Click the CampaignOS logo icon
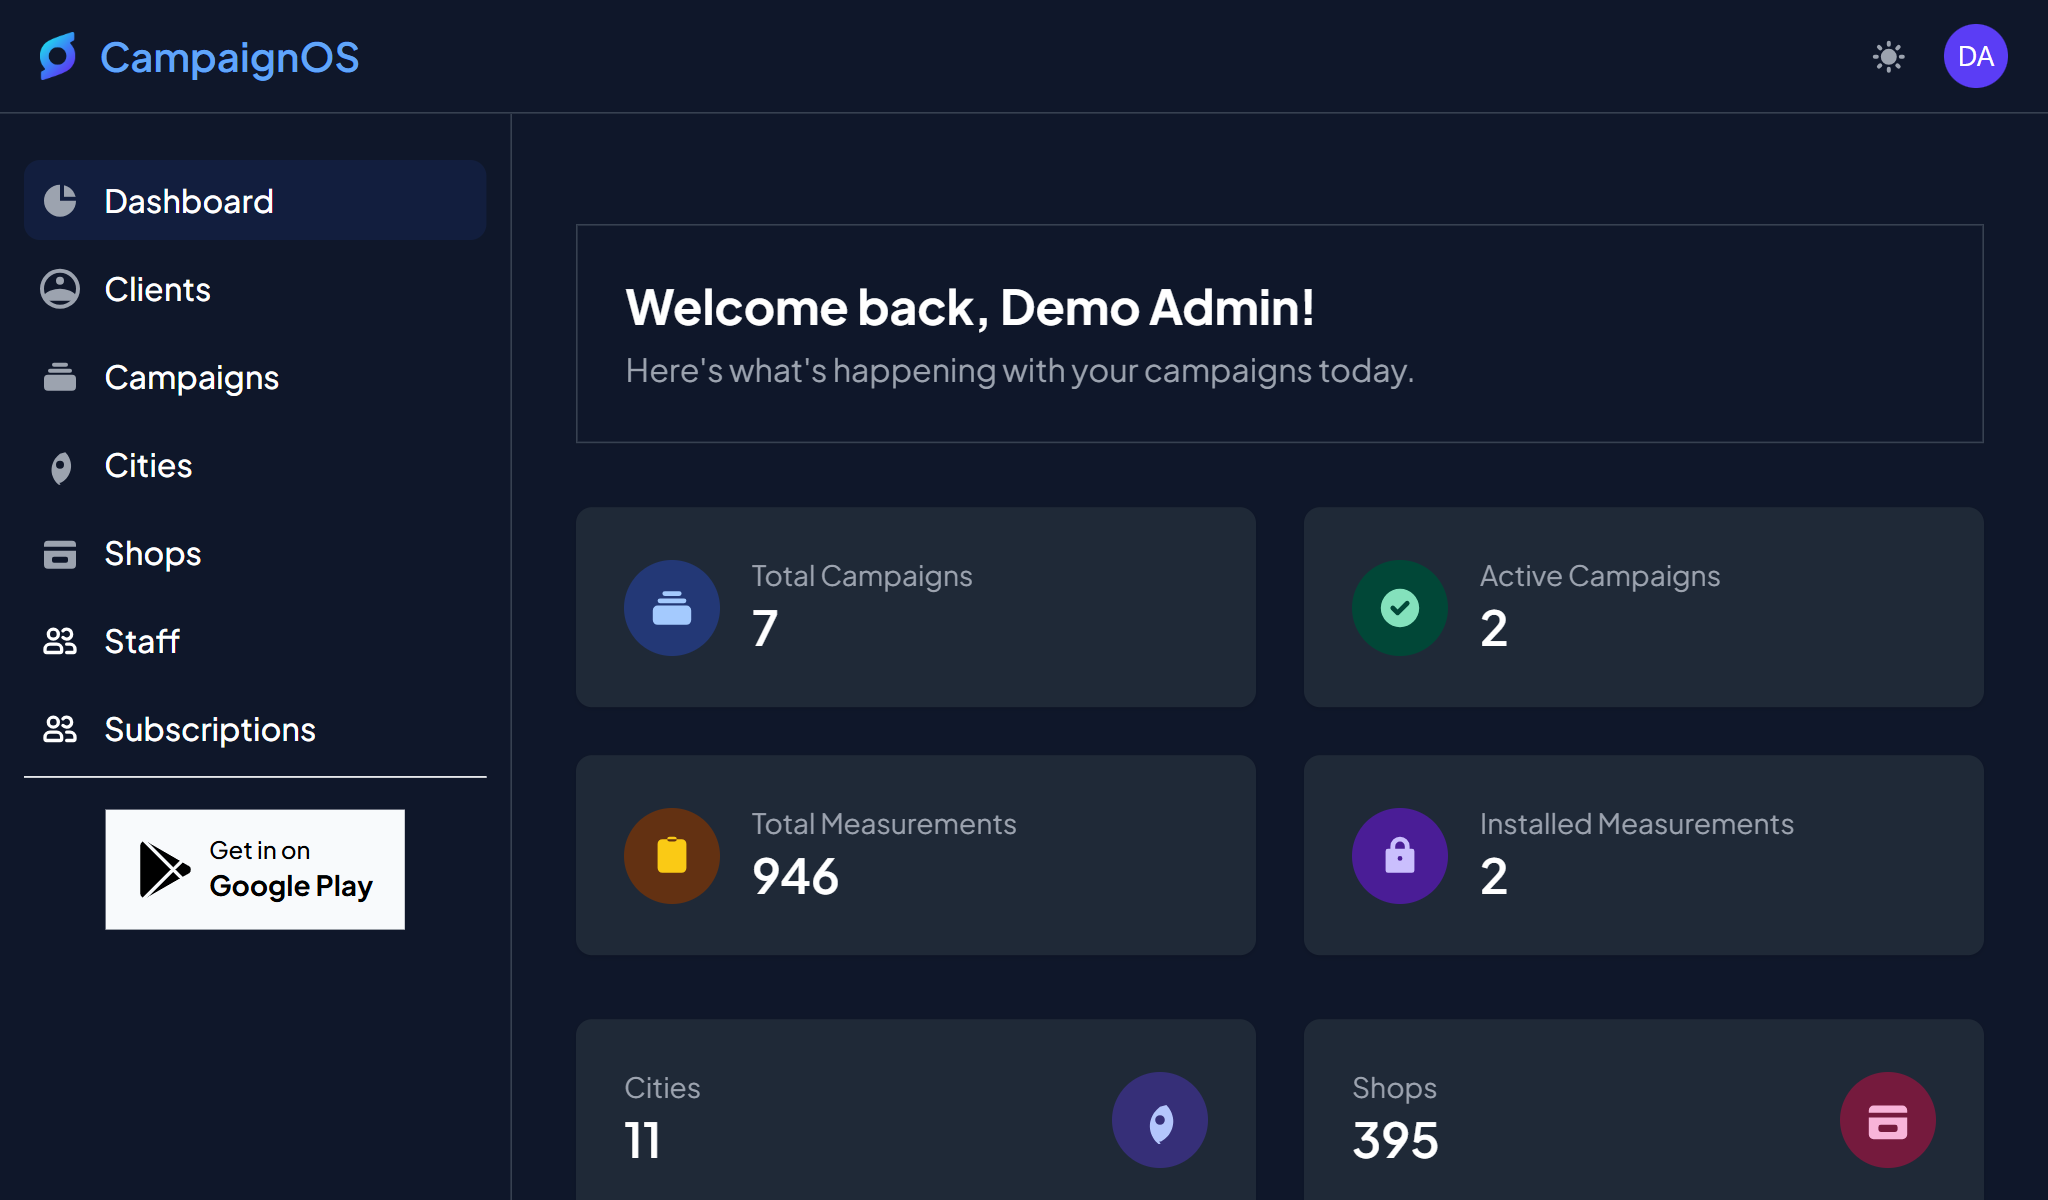 [58, 56]
